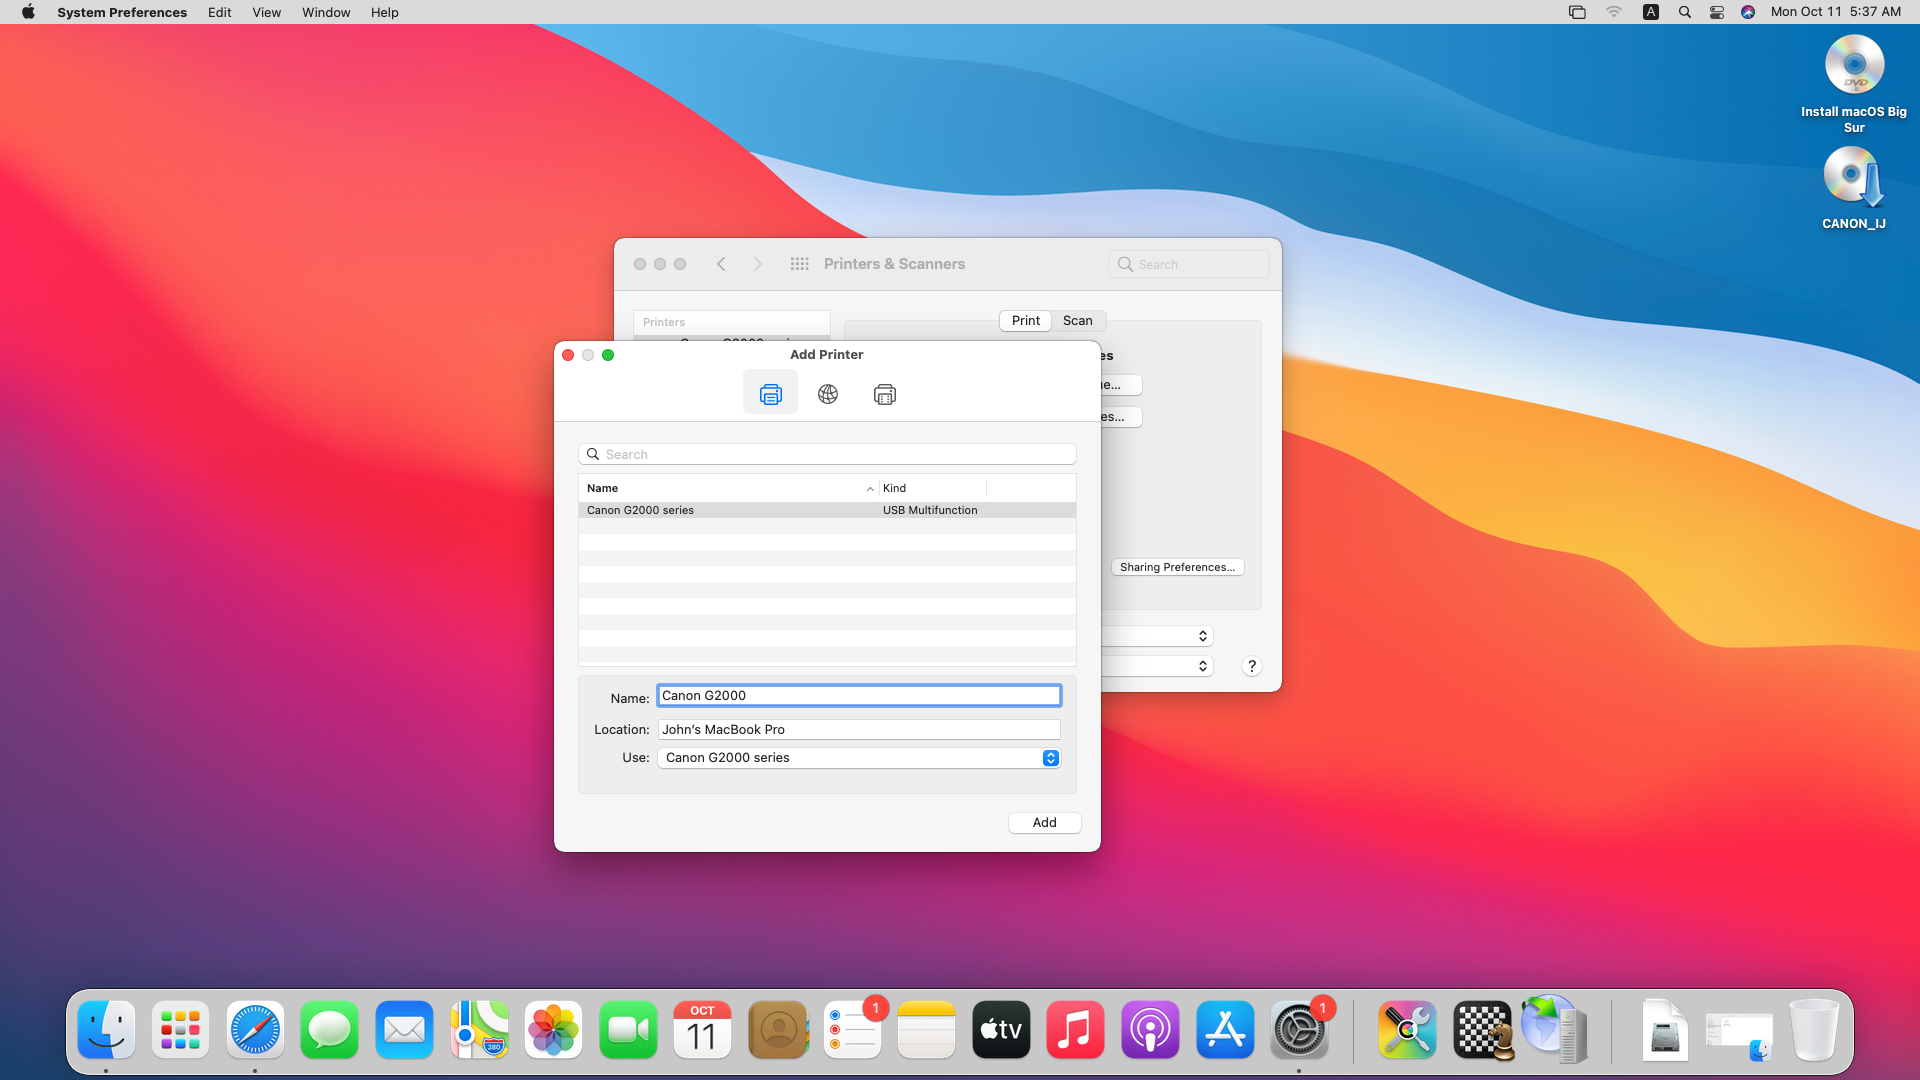Select the IP/Internet printer icon
Image resolution: width=1920 pixels, height=1080 pixels.
[x=827, y=394]
